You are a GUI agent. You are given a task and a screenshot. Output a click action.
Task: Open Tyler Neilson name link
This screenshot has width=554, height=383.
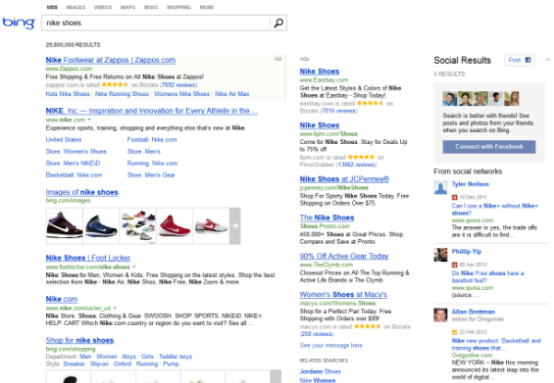pos(470,184)
